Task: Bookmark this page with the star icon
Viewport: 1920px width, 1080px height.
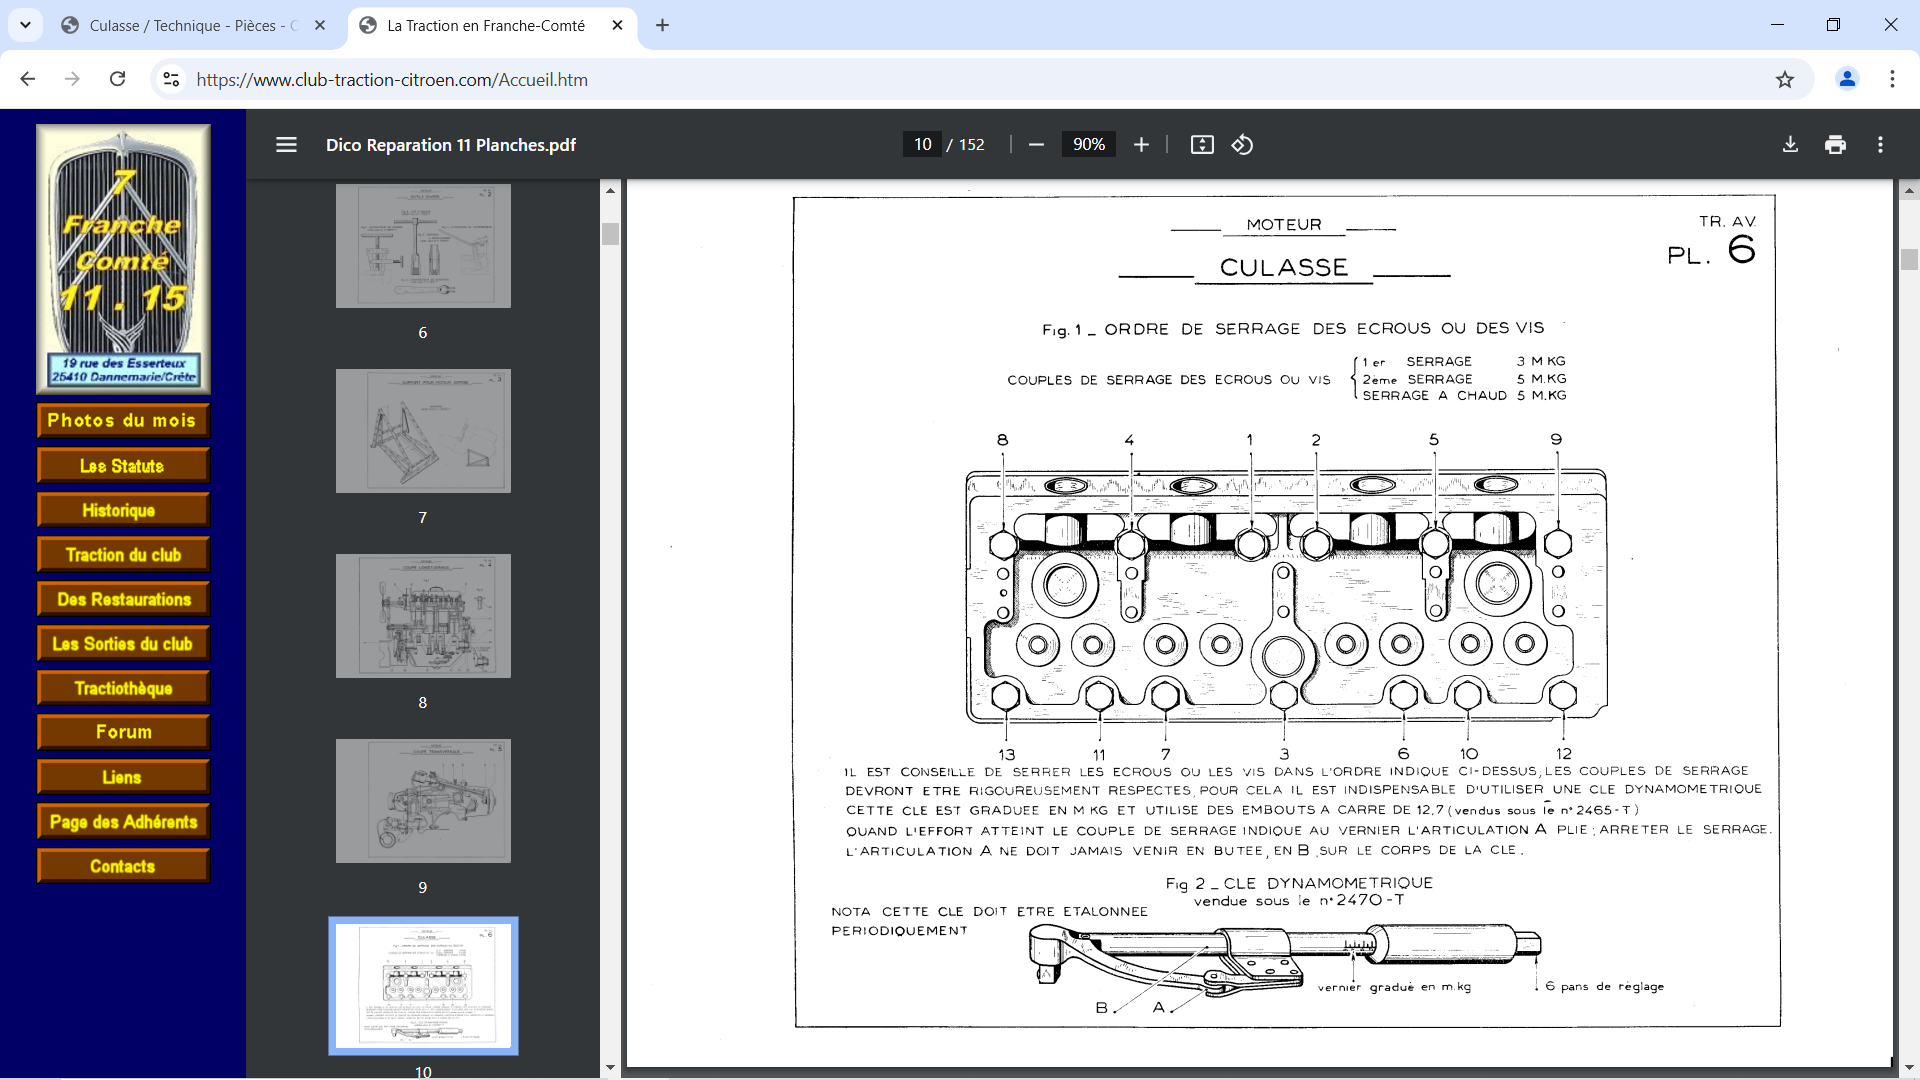Action: point(1785,80)
